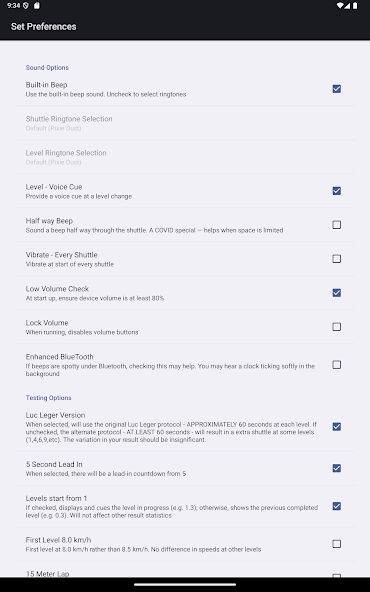
Task: Uncheck the Luc Leger Version checkbox
Action: click(x=336, y=427)
